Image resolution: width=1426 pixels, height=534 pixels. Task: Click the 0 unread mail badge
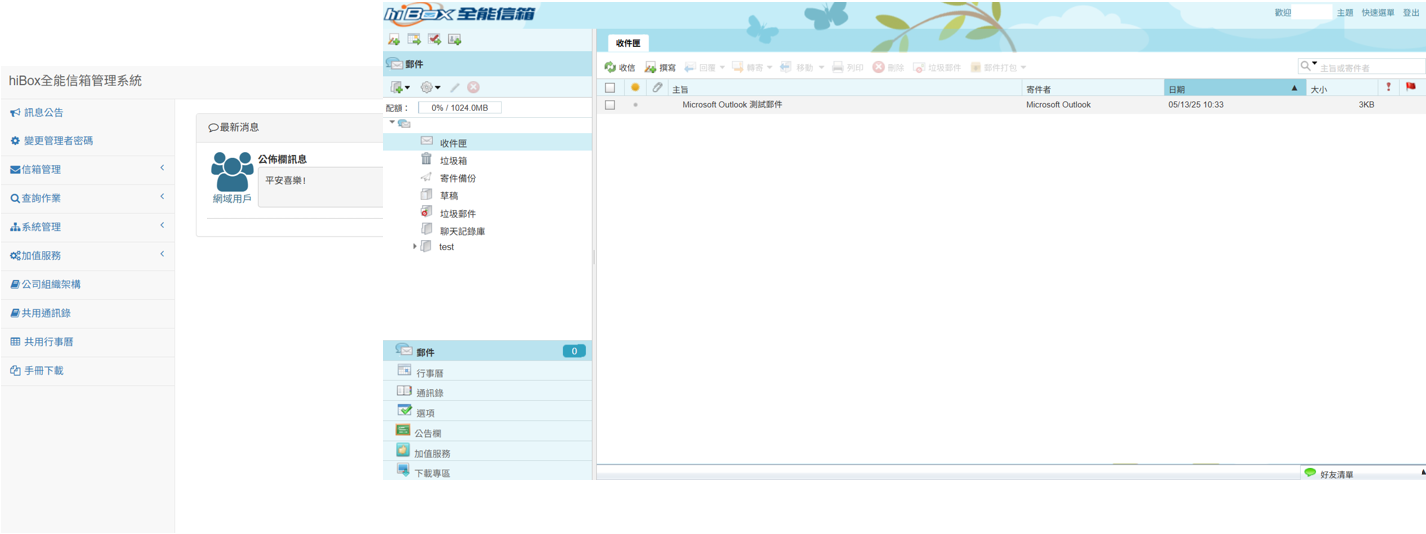pyautogui.click(x=574, y=351)
